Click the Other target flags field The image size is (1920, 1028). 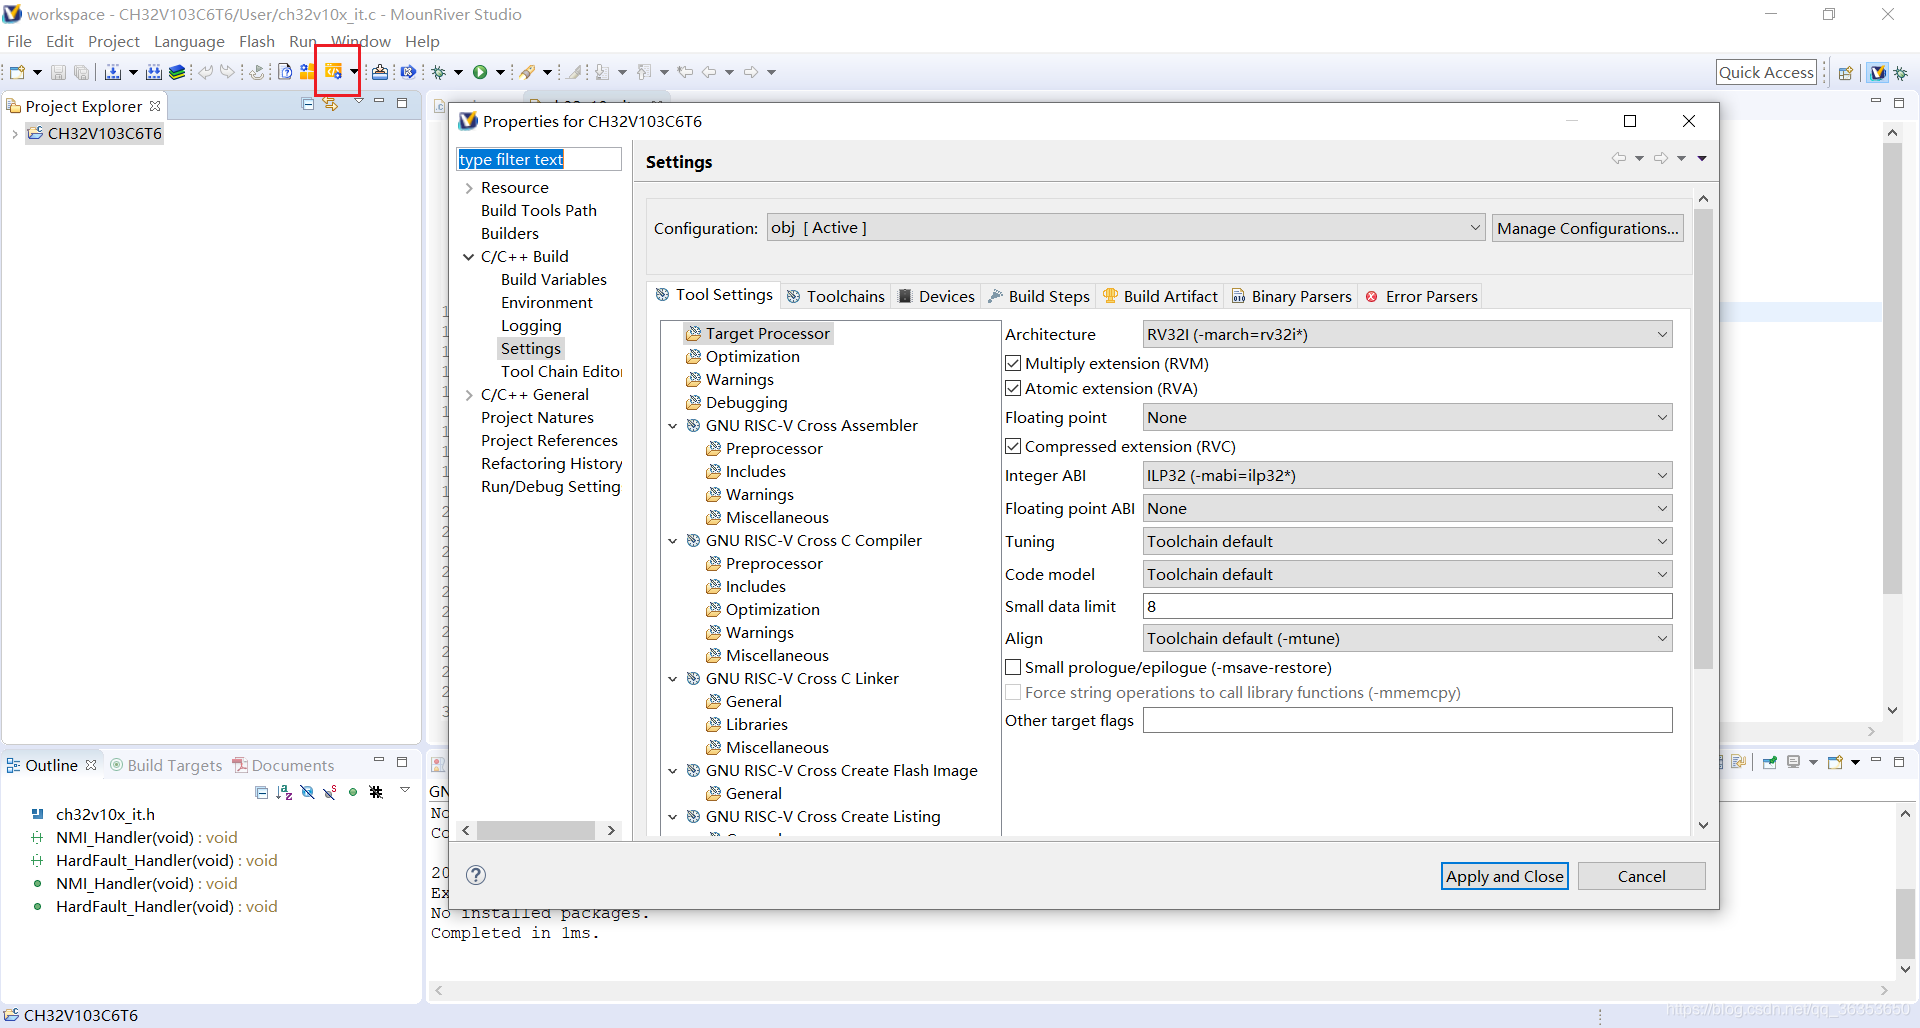coord(1407,720)
